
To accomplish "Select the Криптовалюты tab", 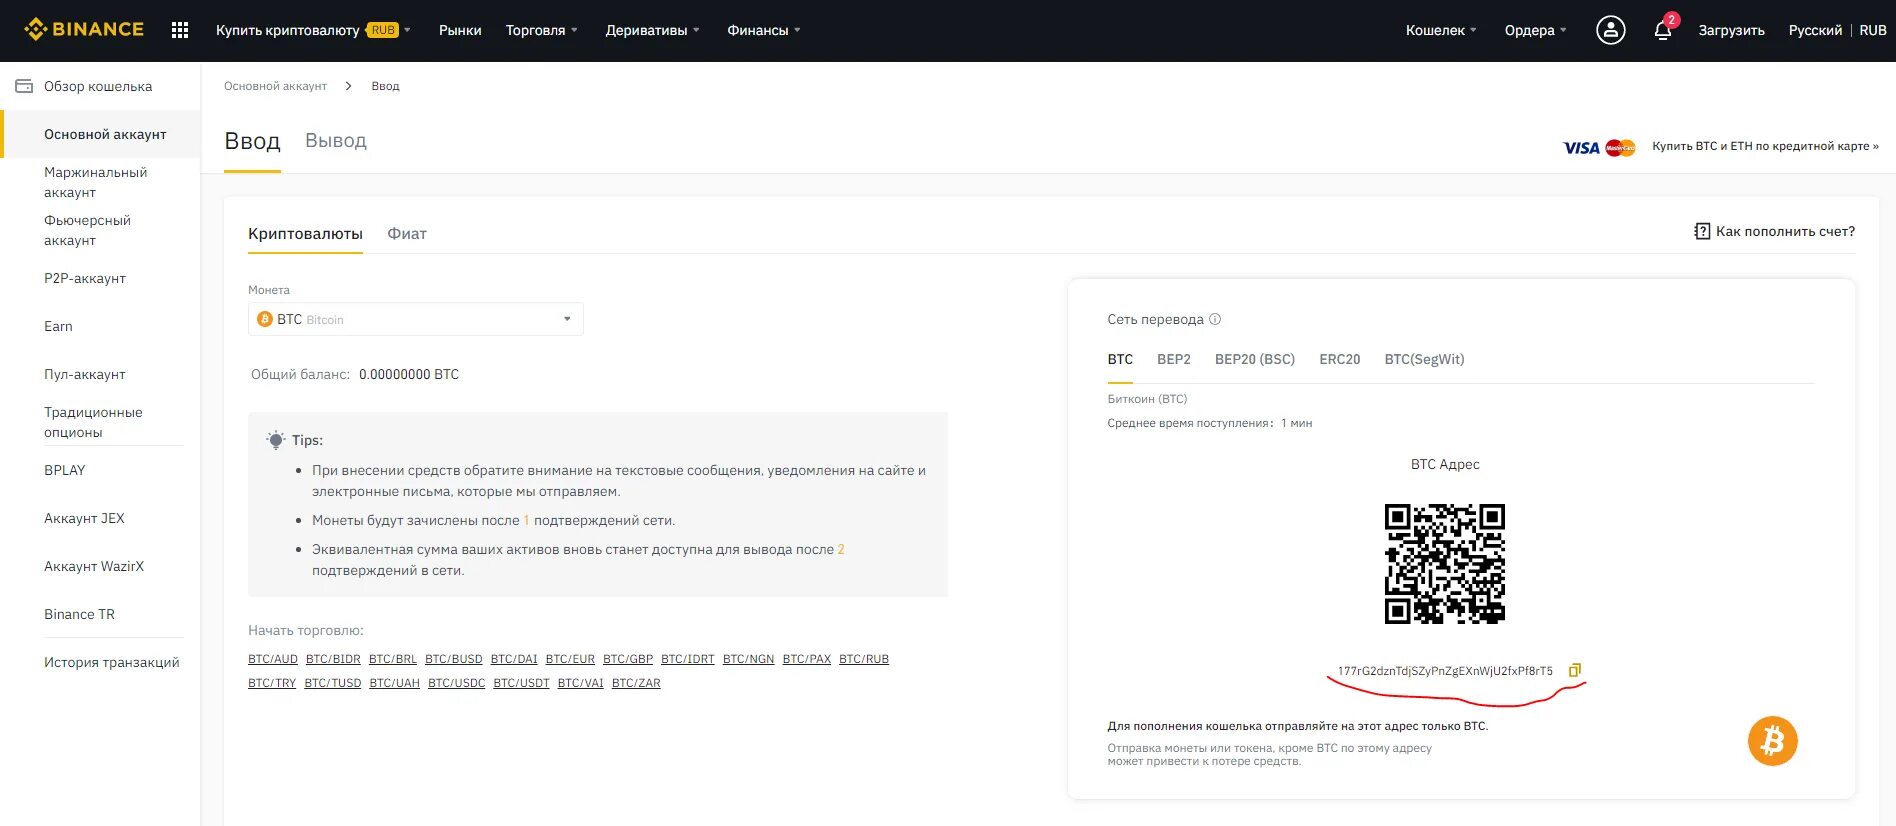I will point(305,234).
